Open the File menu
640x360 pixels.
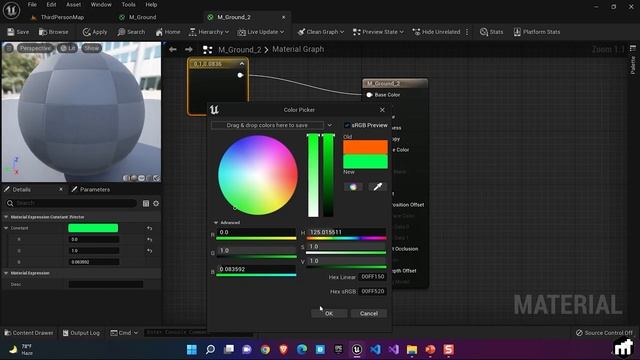[x=32, y=5]
